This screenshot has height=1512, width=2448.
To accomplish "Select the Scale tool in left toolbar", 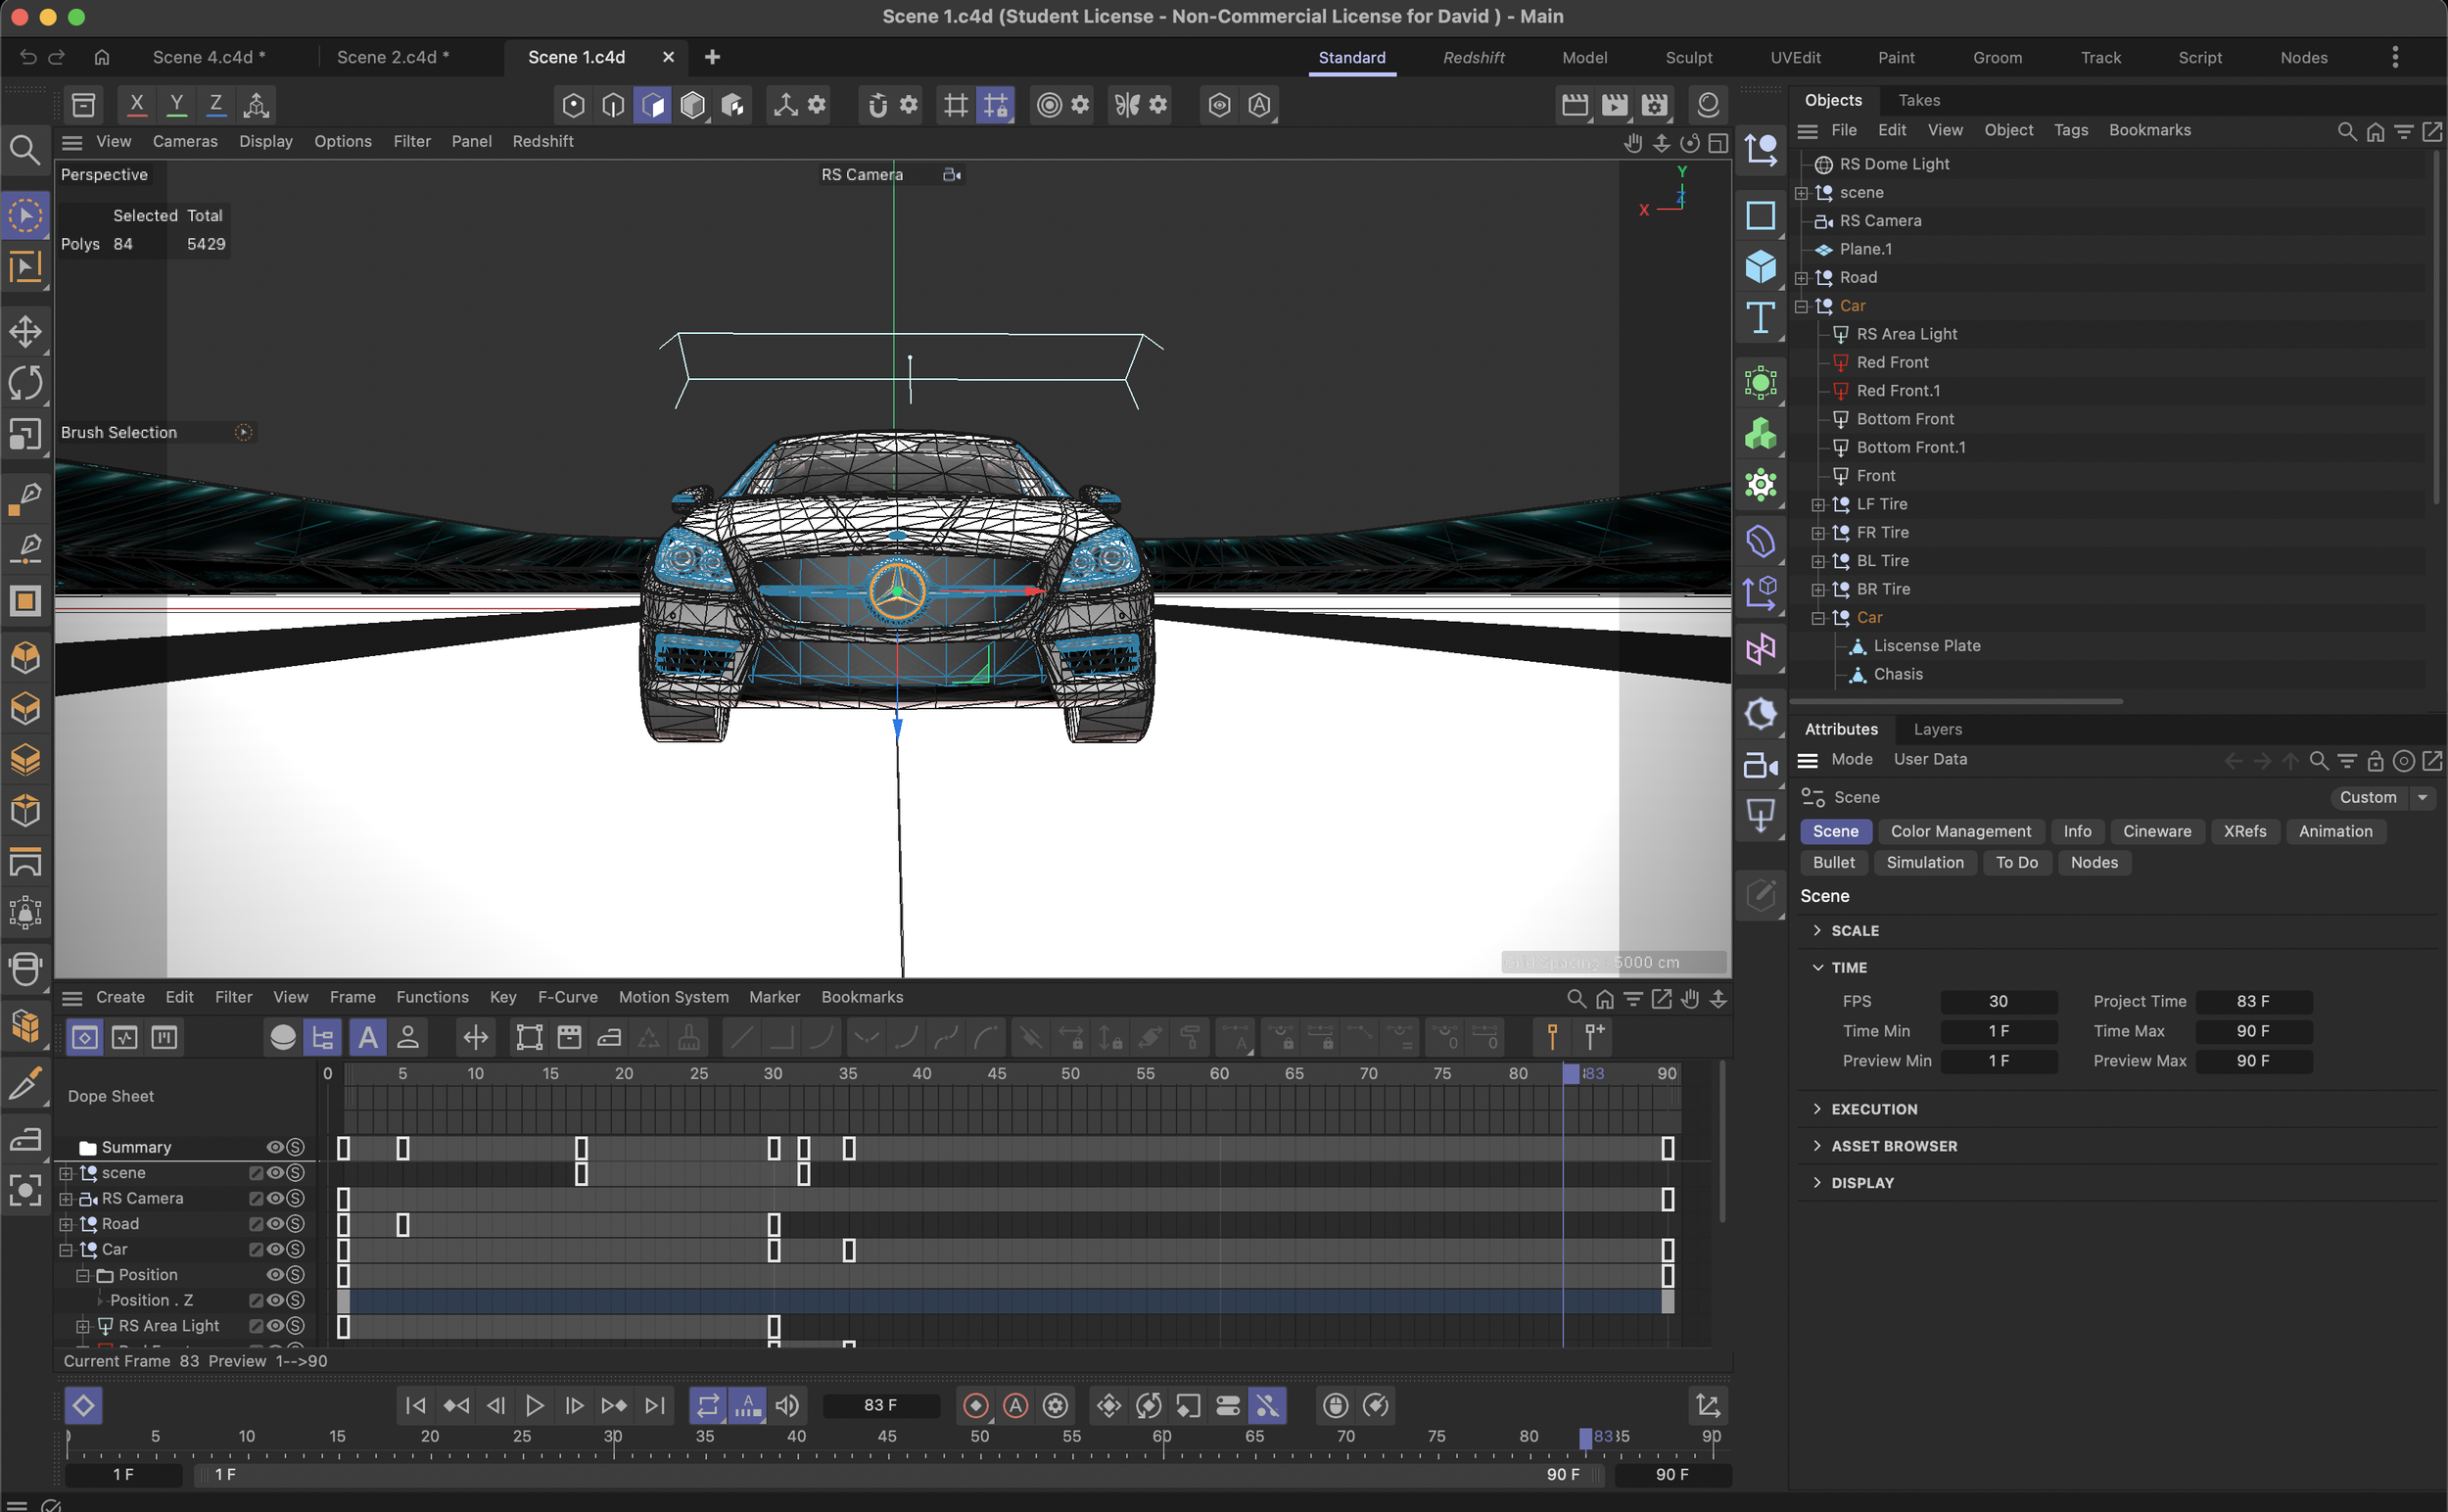I will (x=26, y=434).
